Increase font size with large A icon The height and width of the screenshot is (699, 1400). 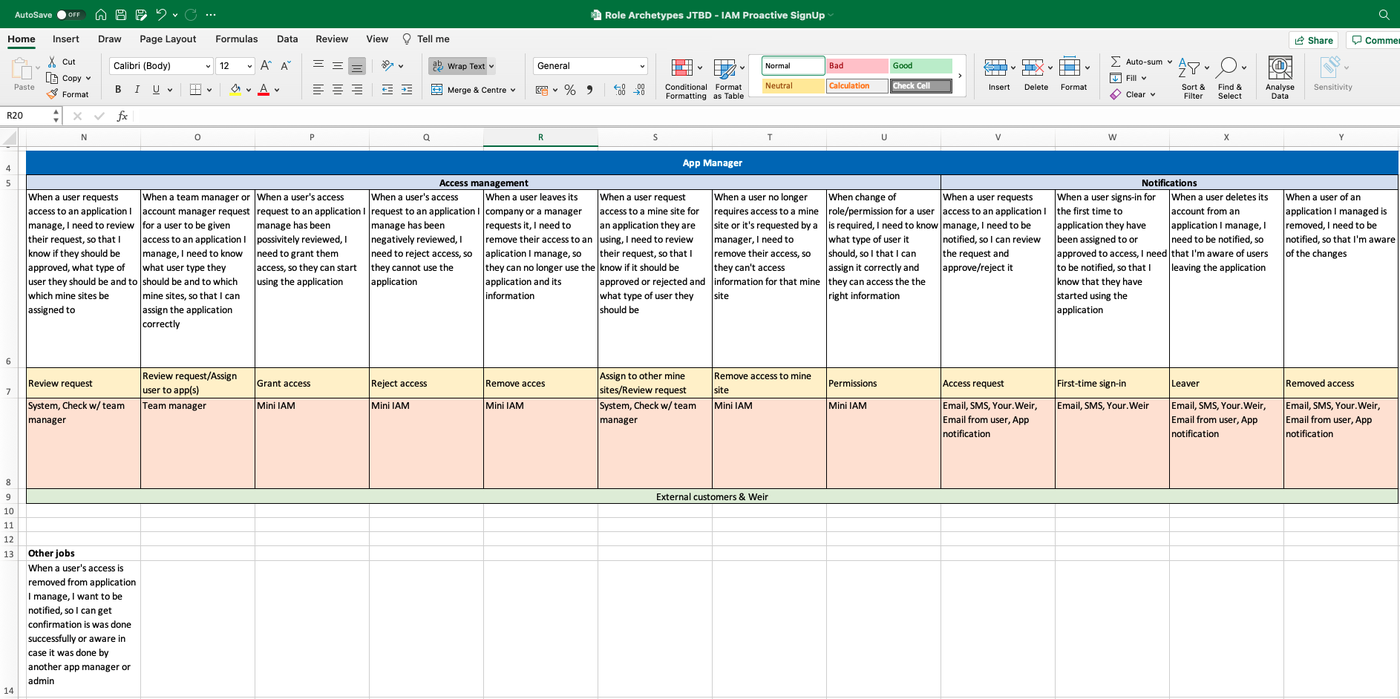tap(266, 65)
